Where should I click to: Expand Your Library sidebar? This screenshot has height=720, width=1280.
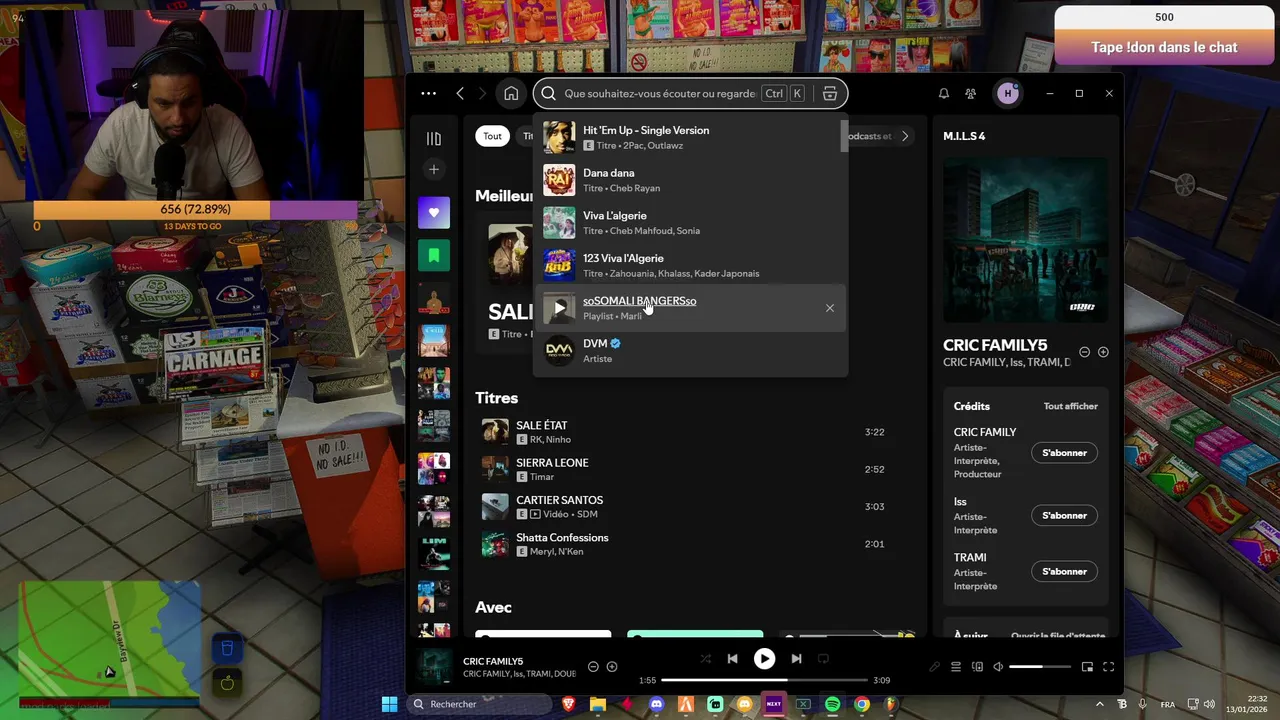tap(433, 139)
